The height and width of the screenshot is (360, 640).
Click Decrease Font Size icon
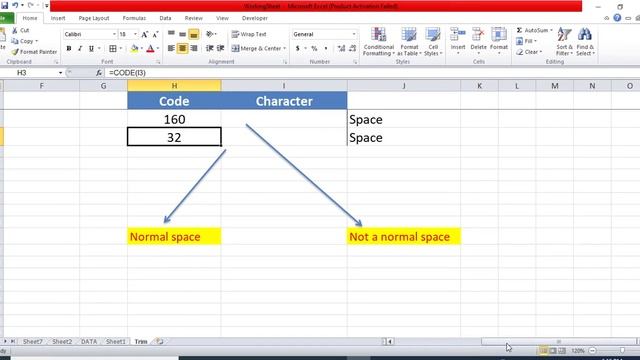pos(156,35)
